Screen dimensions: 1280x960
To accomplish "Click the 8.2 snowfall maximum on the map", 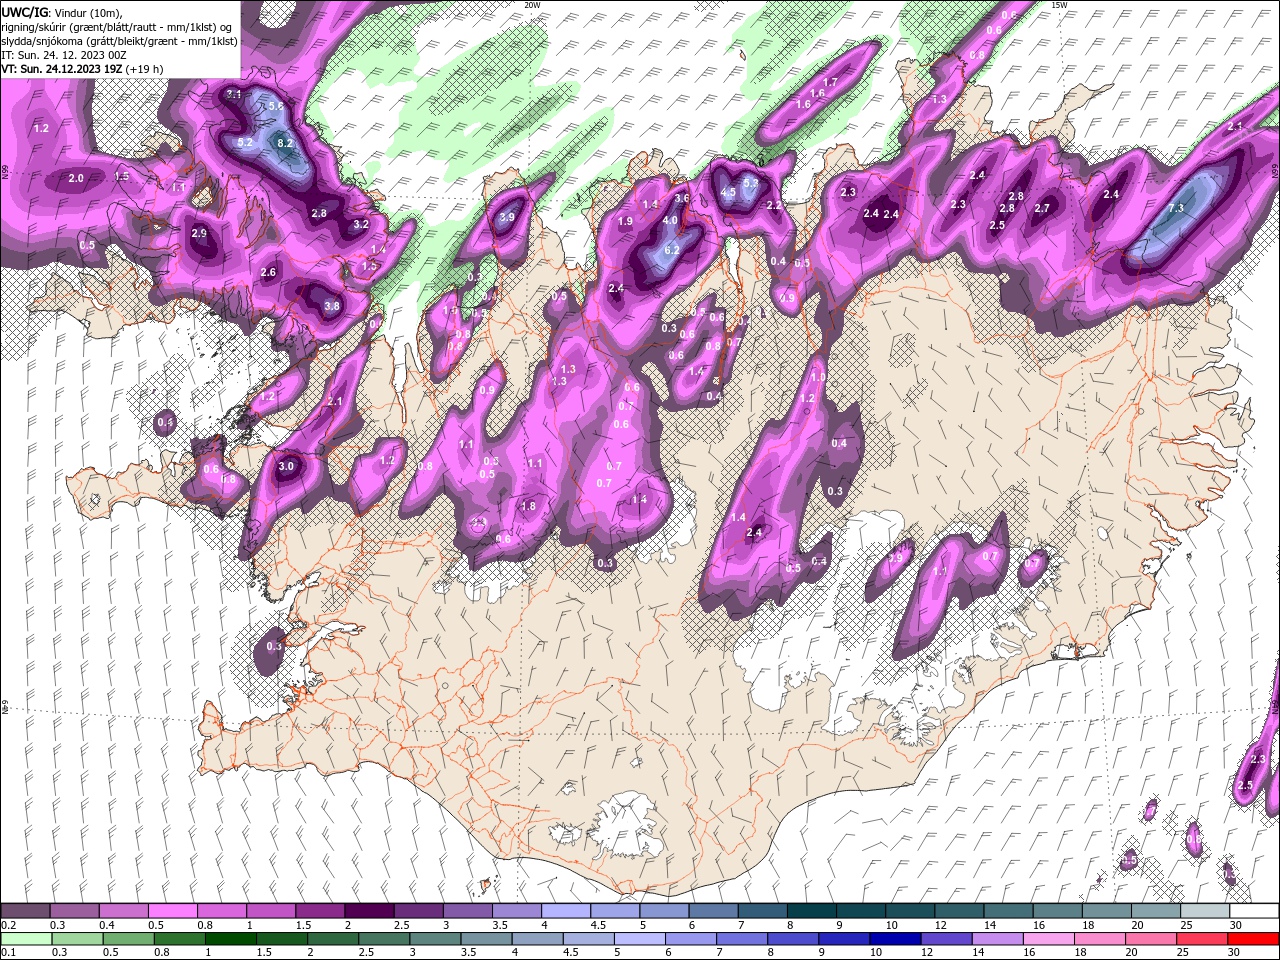I will tap(285, 143).
